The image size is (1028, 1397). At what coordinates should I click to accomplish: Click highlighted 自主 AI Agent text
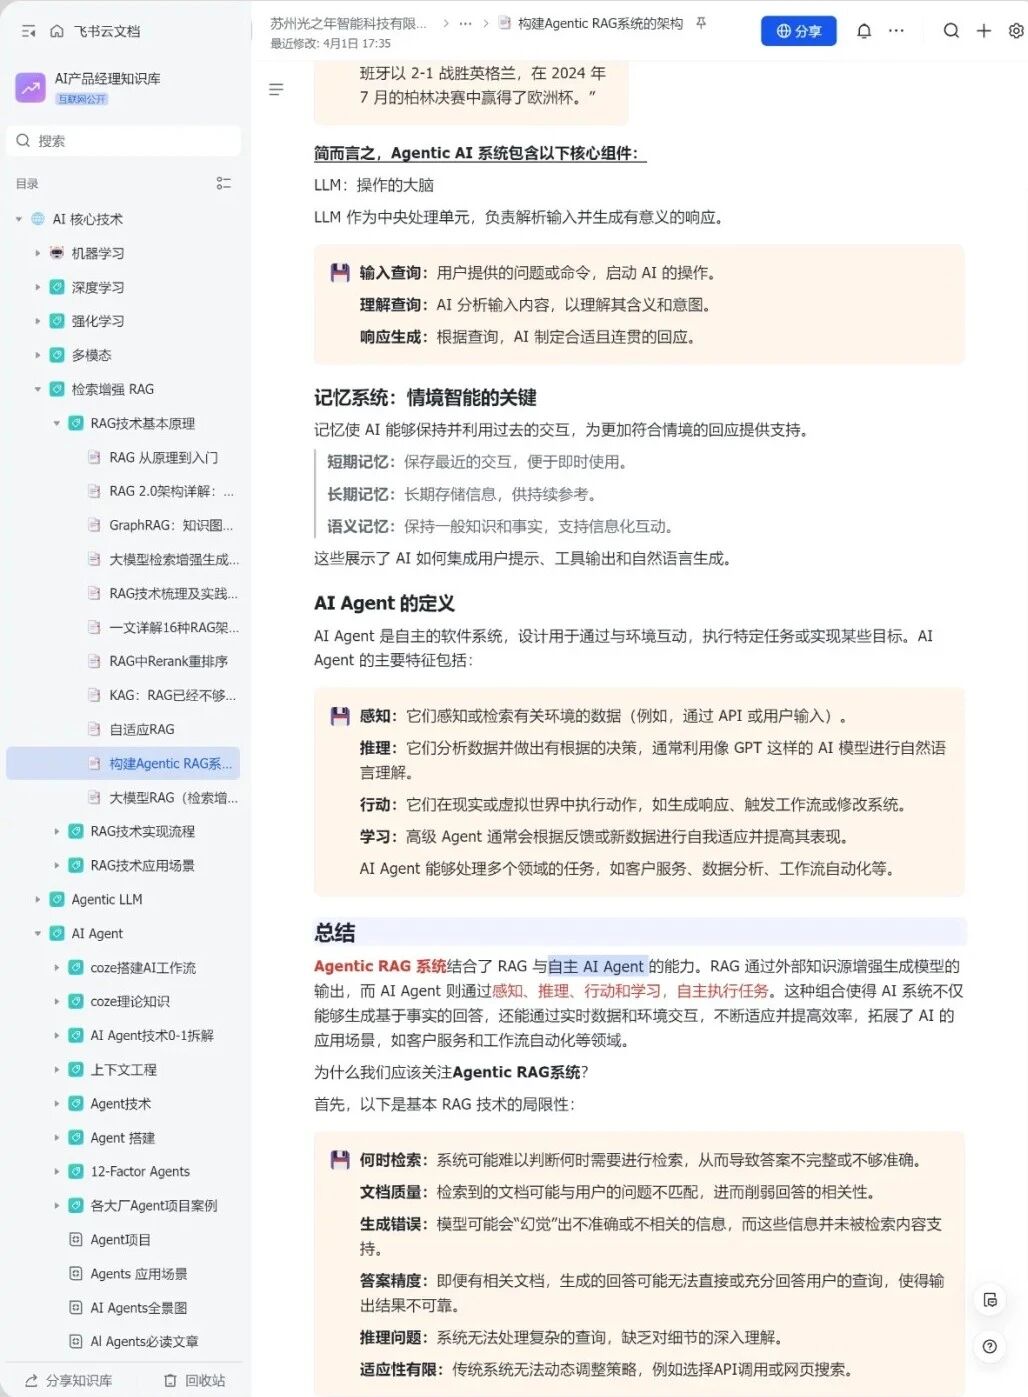click(596, 966)
